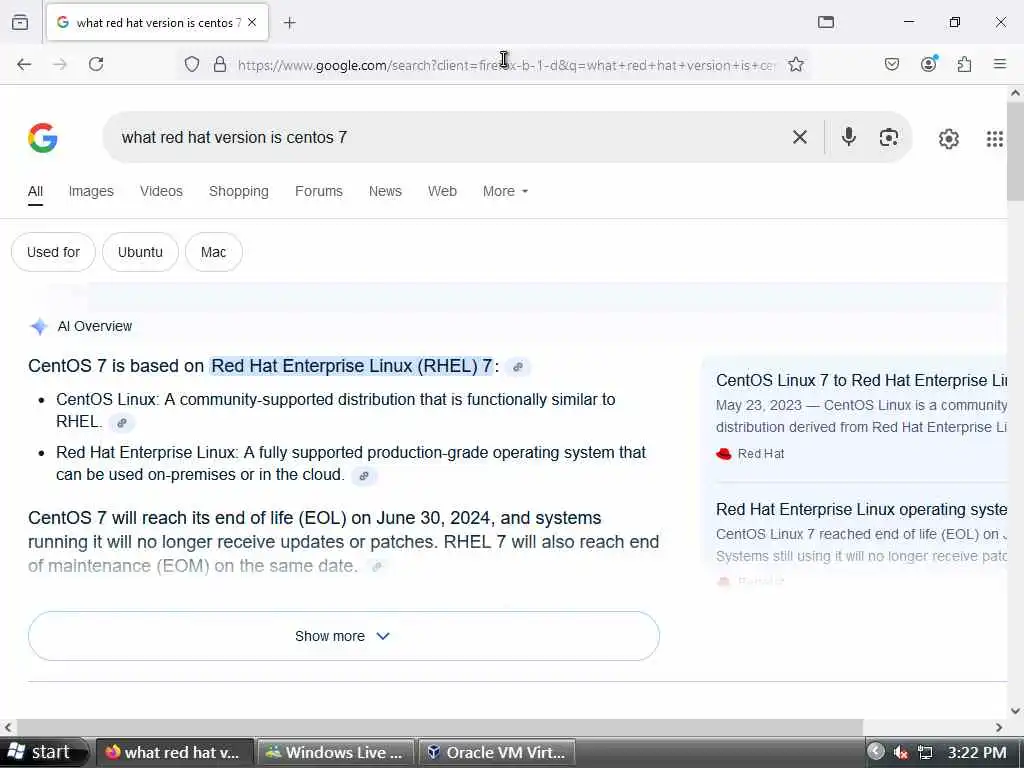1024x768 pixels.
Task: Start voice search with microphone
Action: [x=849, y=136]
